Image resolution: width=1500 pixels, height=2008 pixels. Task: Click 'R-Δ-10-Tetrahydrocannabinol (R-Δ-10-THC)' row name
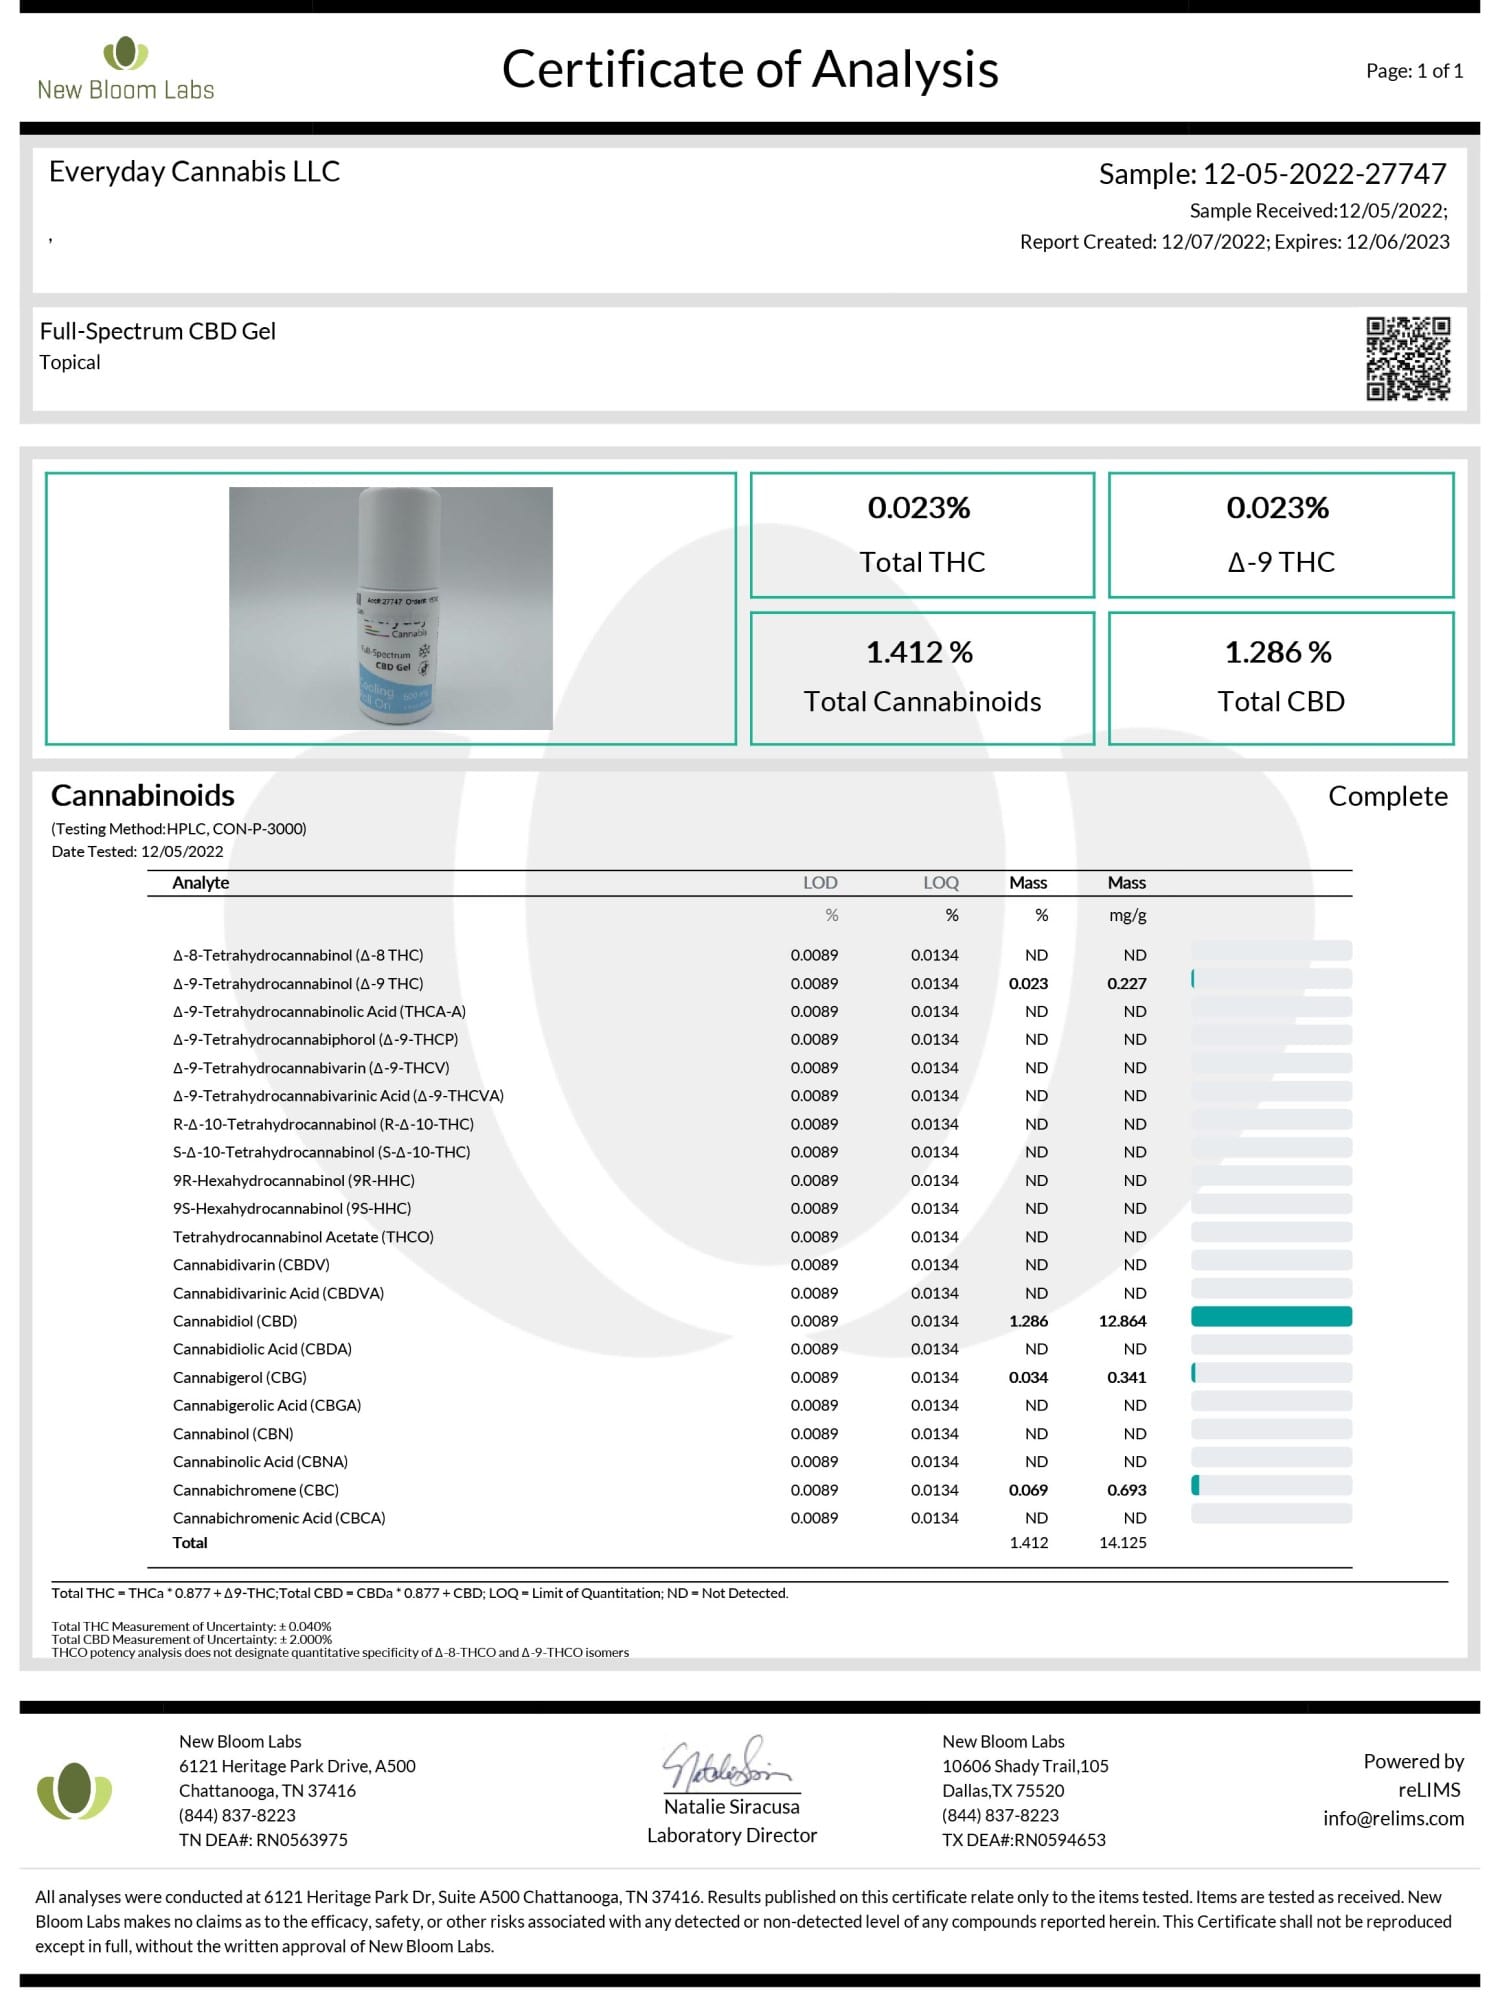(323, 1125)
